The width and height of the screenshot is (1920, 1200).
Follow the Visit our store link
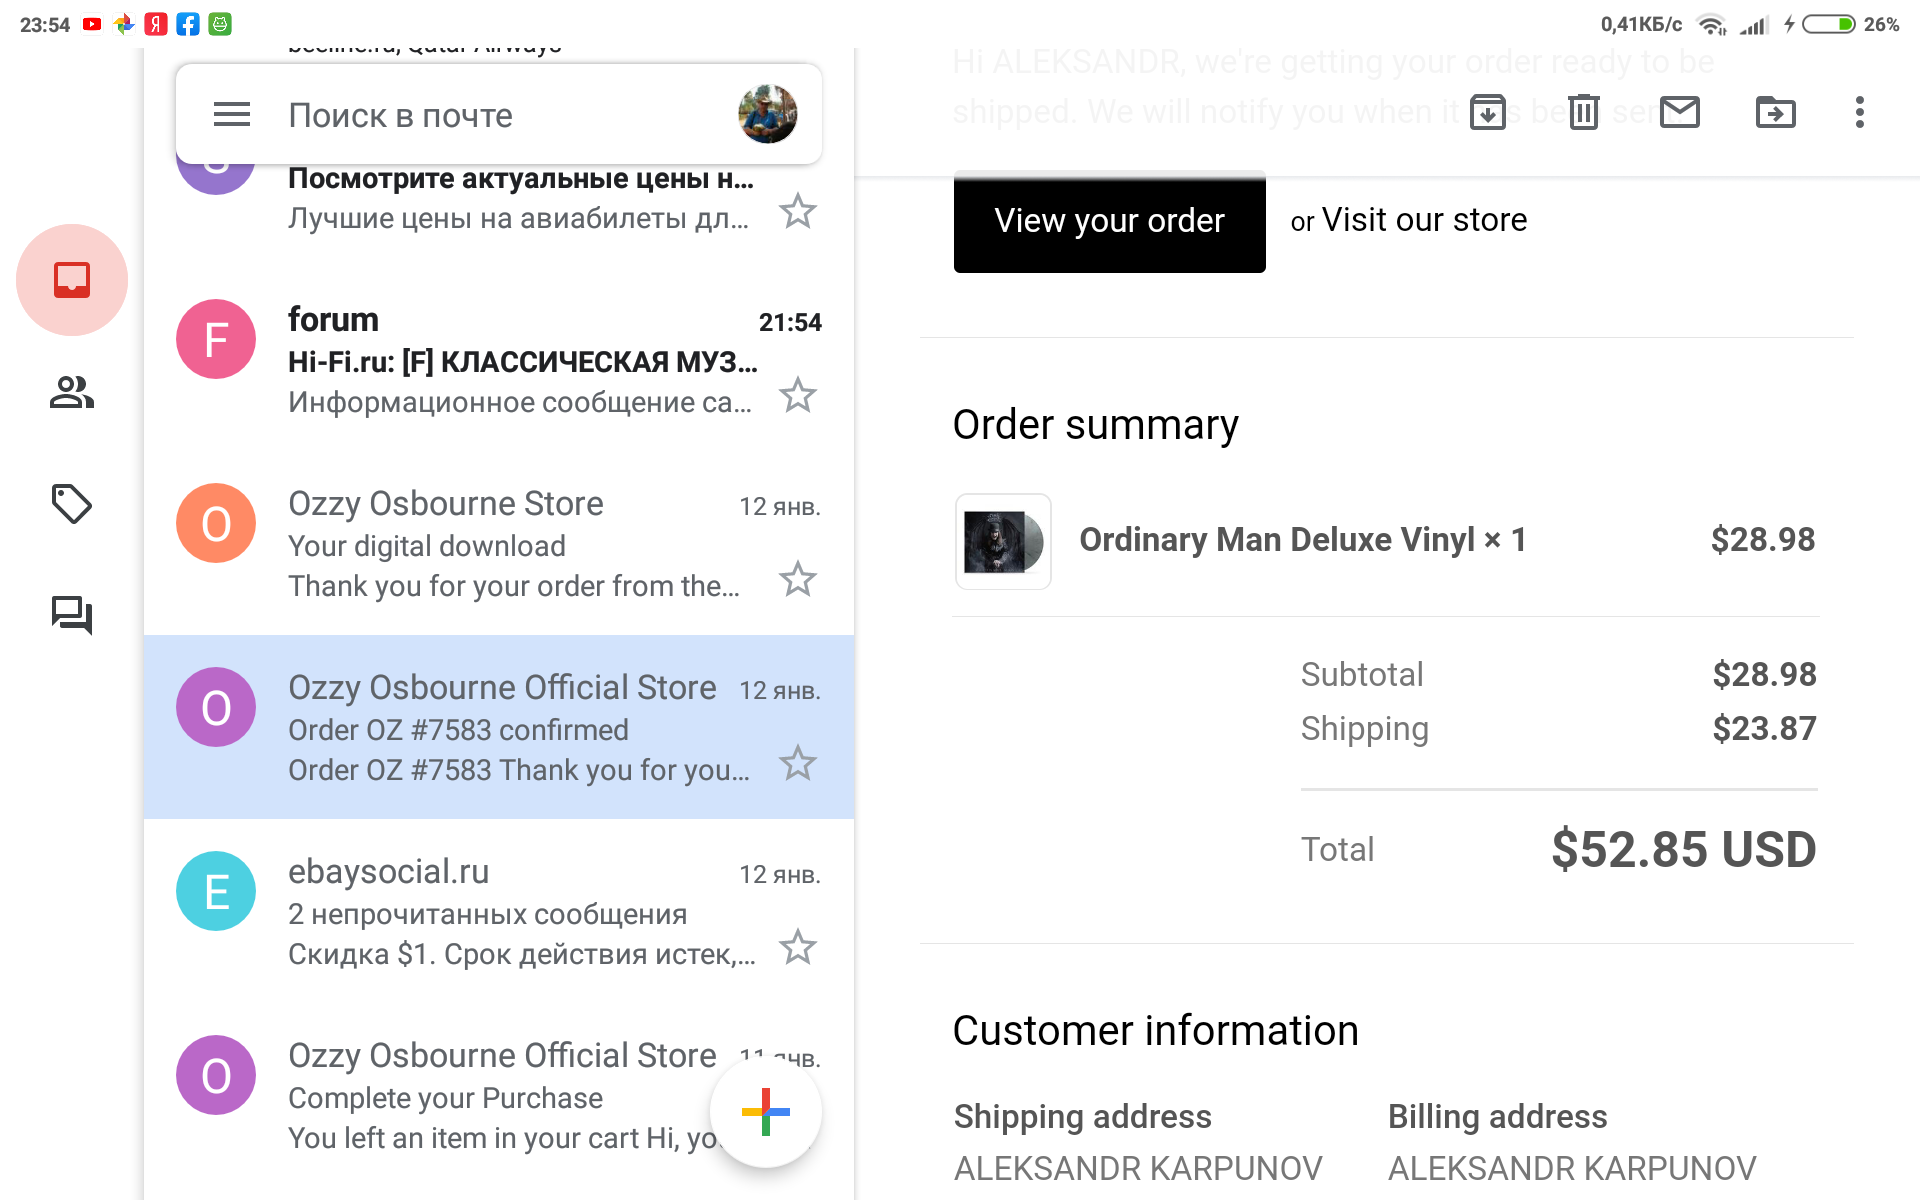[x=1424, y=220]
